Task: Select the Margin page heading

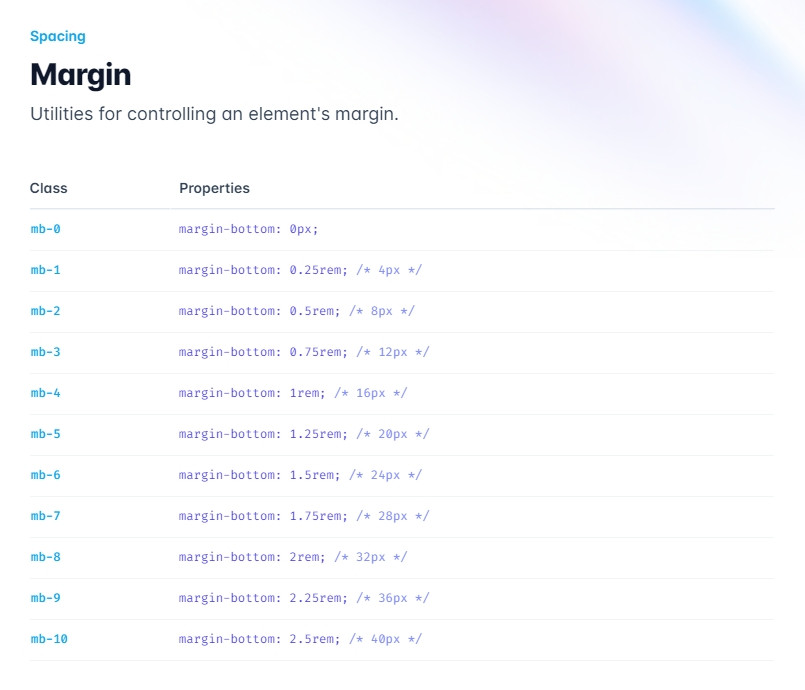Action: tap(81, 75)
